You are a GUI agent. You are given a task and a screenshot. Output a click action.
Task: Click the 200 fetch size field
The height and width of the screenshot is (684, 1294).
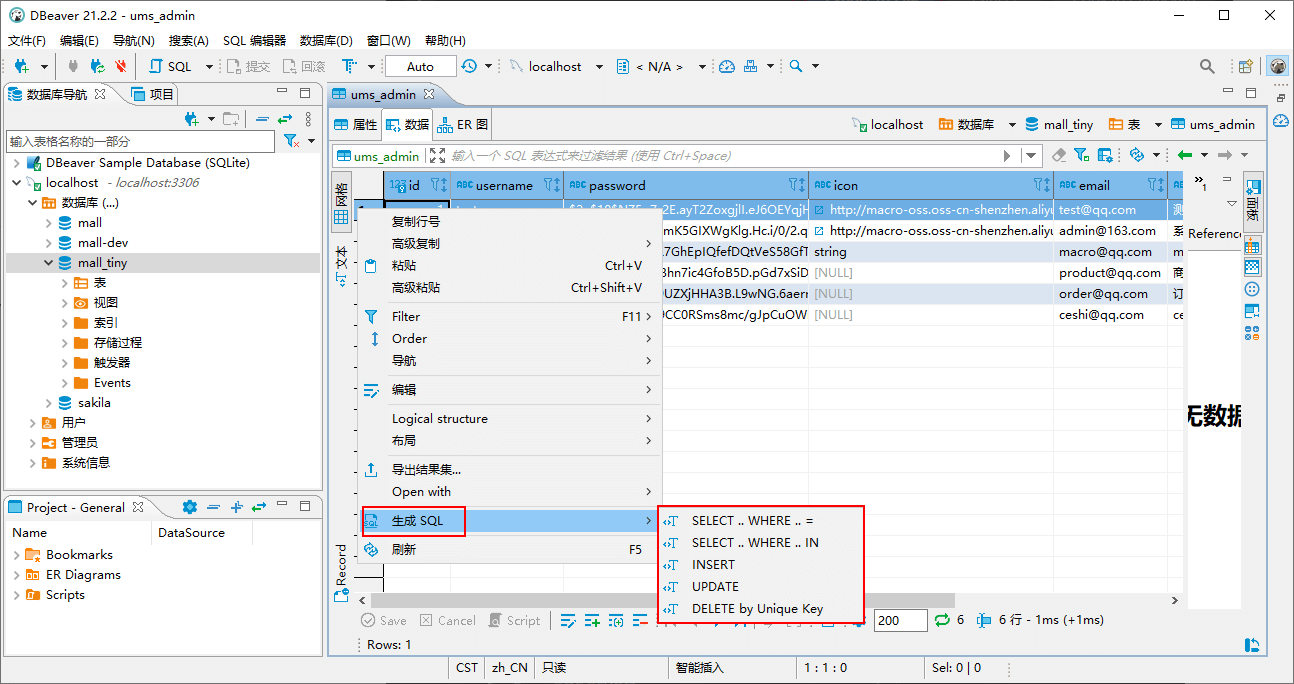click(900, 620)
